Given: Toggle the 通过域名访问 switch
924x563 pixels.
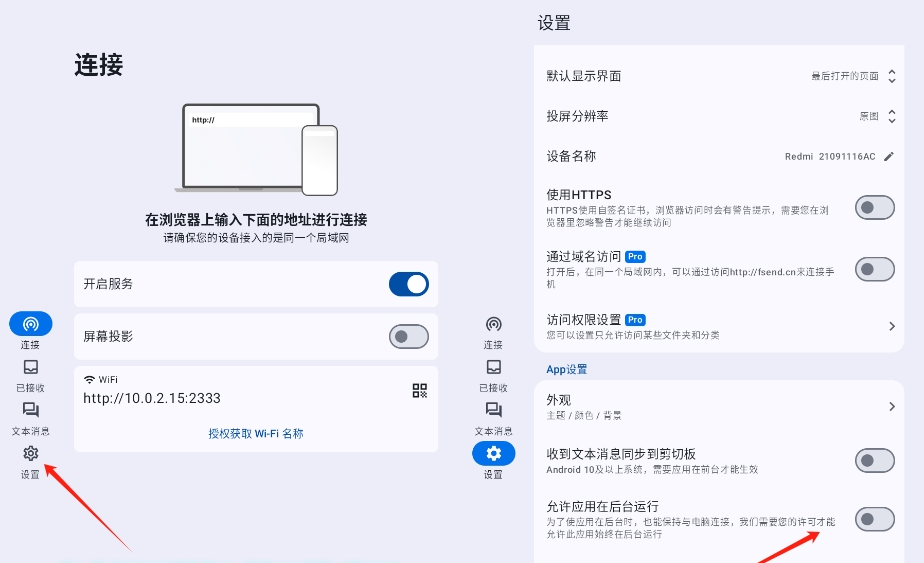Looking at the screenshot, I should point(875,269).
